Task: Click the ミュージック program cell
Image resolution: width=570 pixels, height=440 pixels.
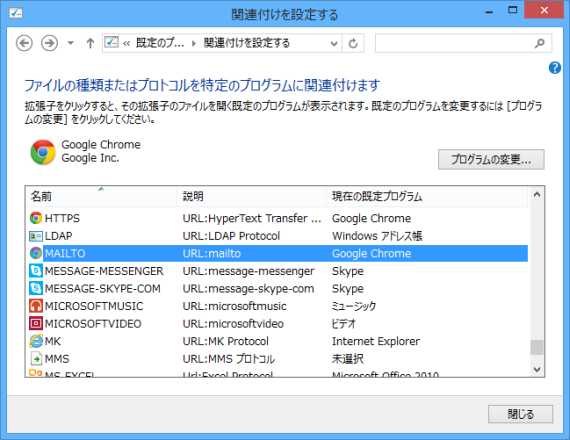Action: [x=354, y=306]
